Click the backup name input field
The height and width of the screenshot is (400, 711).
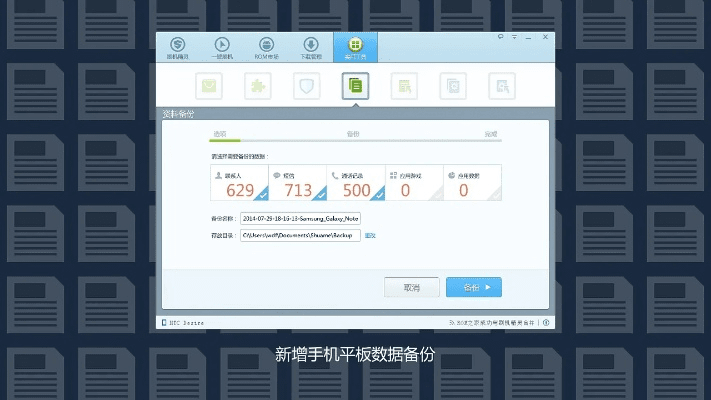(300, 218)
